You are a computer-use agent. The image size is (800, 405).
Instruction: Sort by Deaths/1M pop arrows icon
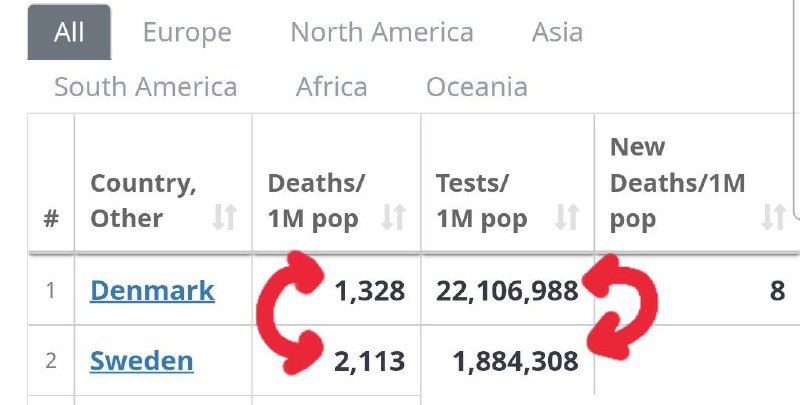(393, 217)
